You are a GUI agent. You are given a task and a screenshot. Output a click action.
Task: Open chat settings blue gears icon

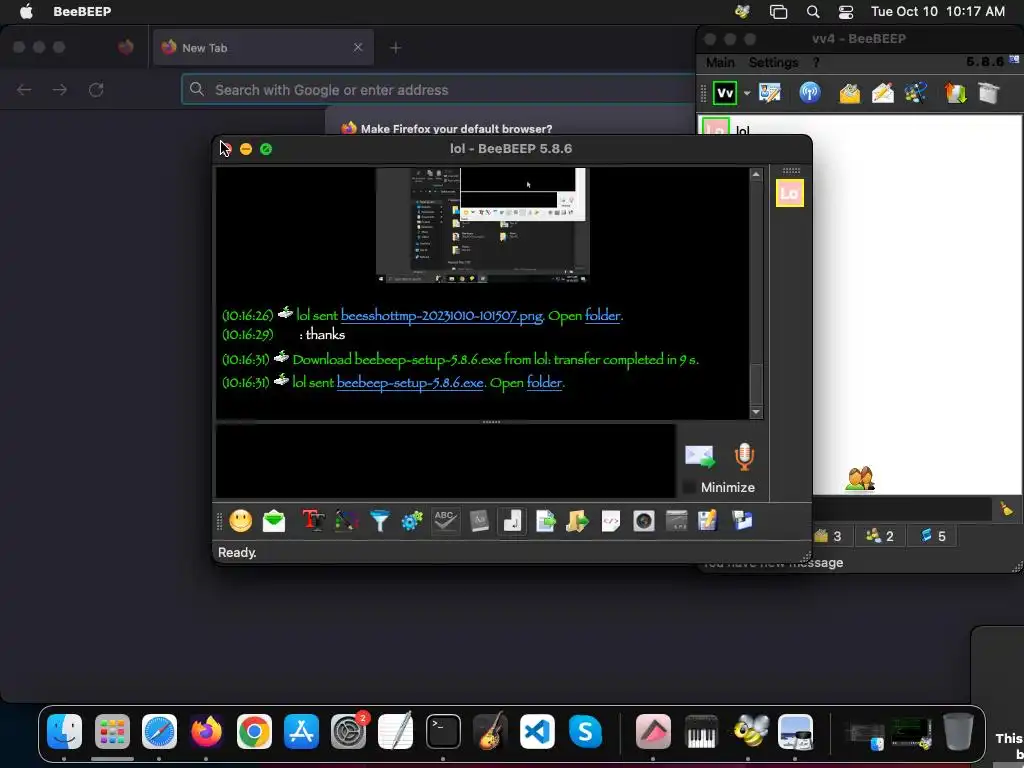(x=412, y=520)
